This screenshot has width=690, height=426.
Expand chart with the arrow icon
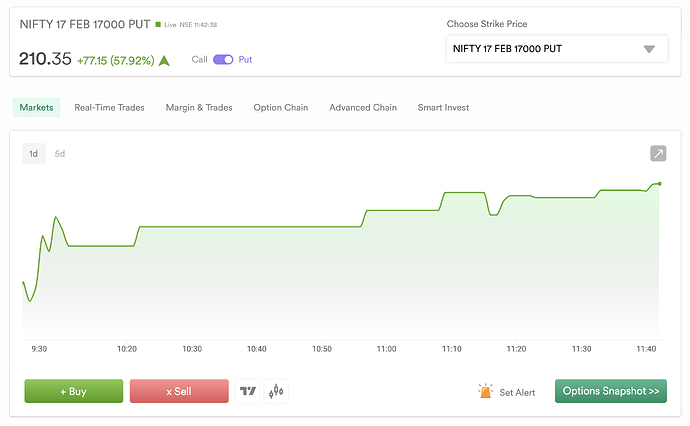tap(658, 154)
